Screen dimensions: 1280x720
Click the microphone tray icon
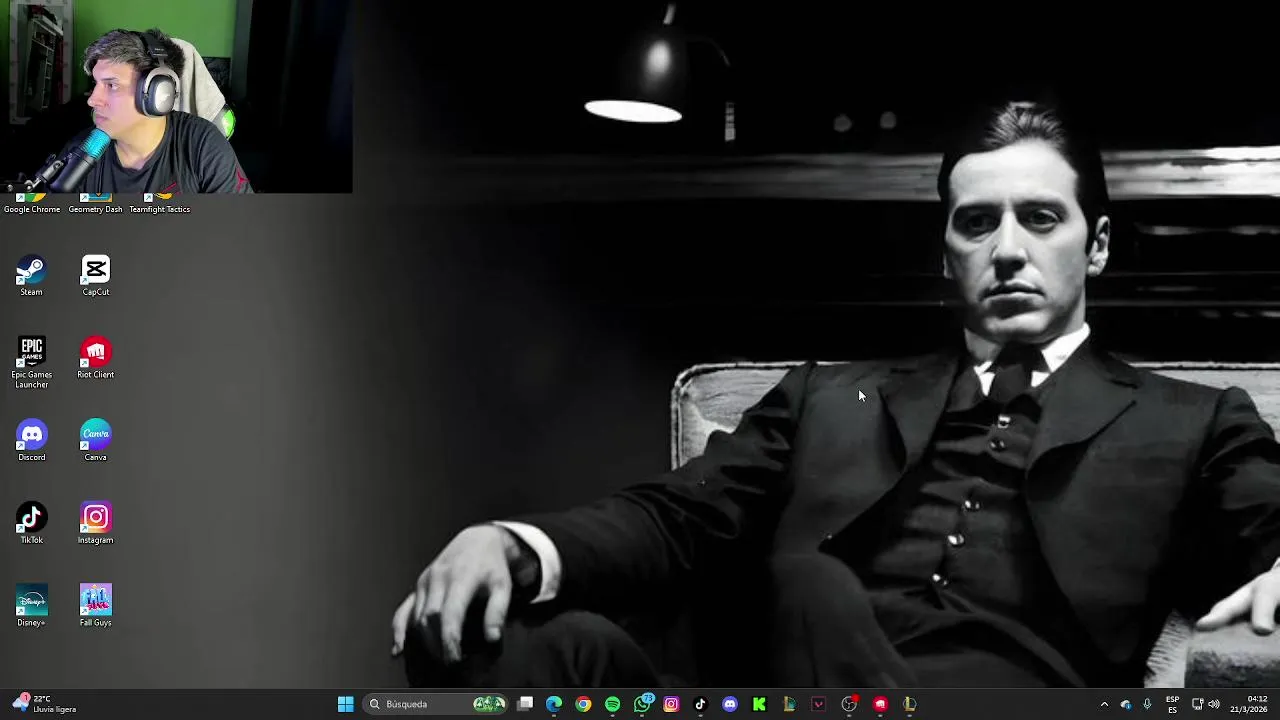(1147, 704)
